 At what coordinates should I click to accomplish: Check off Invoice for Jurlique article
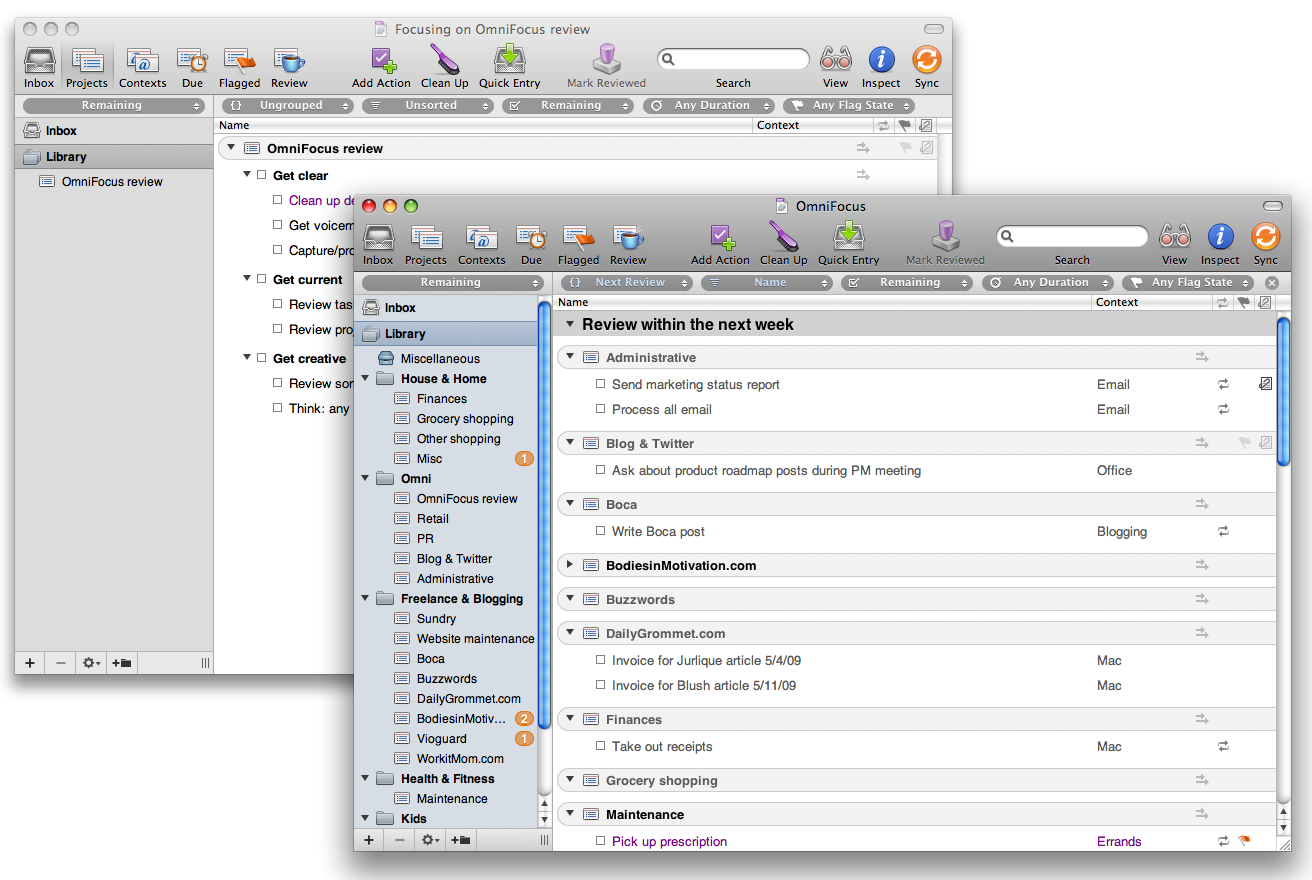[x=601, y=660]
